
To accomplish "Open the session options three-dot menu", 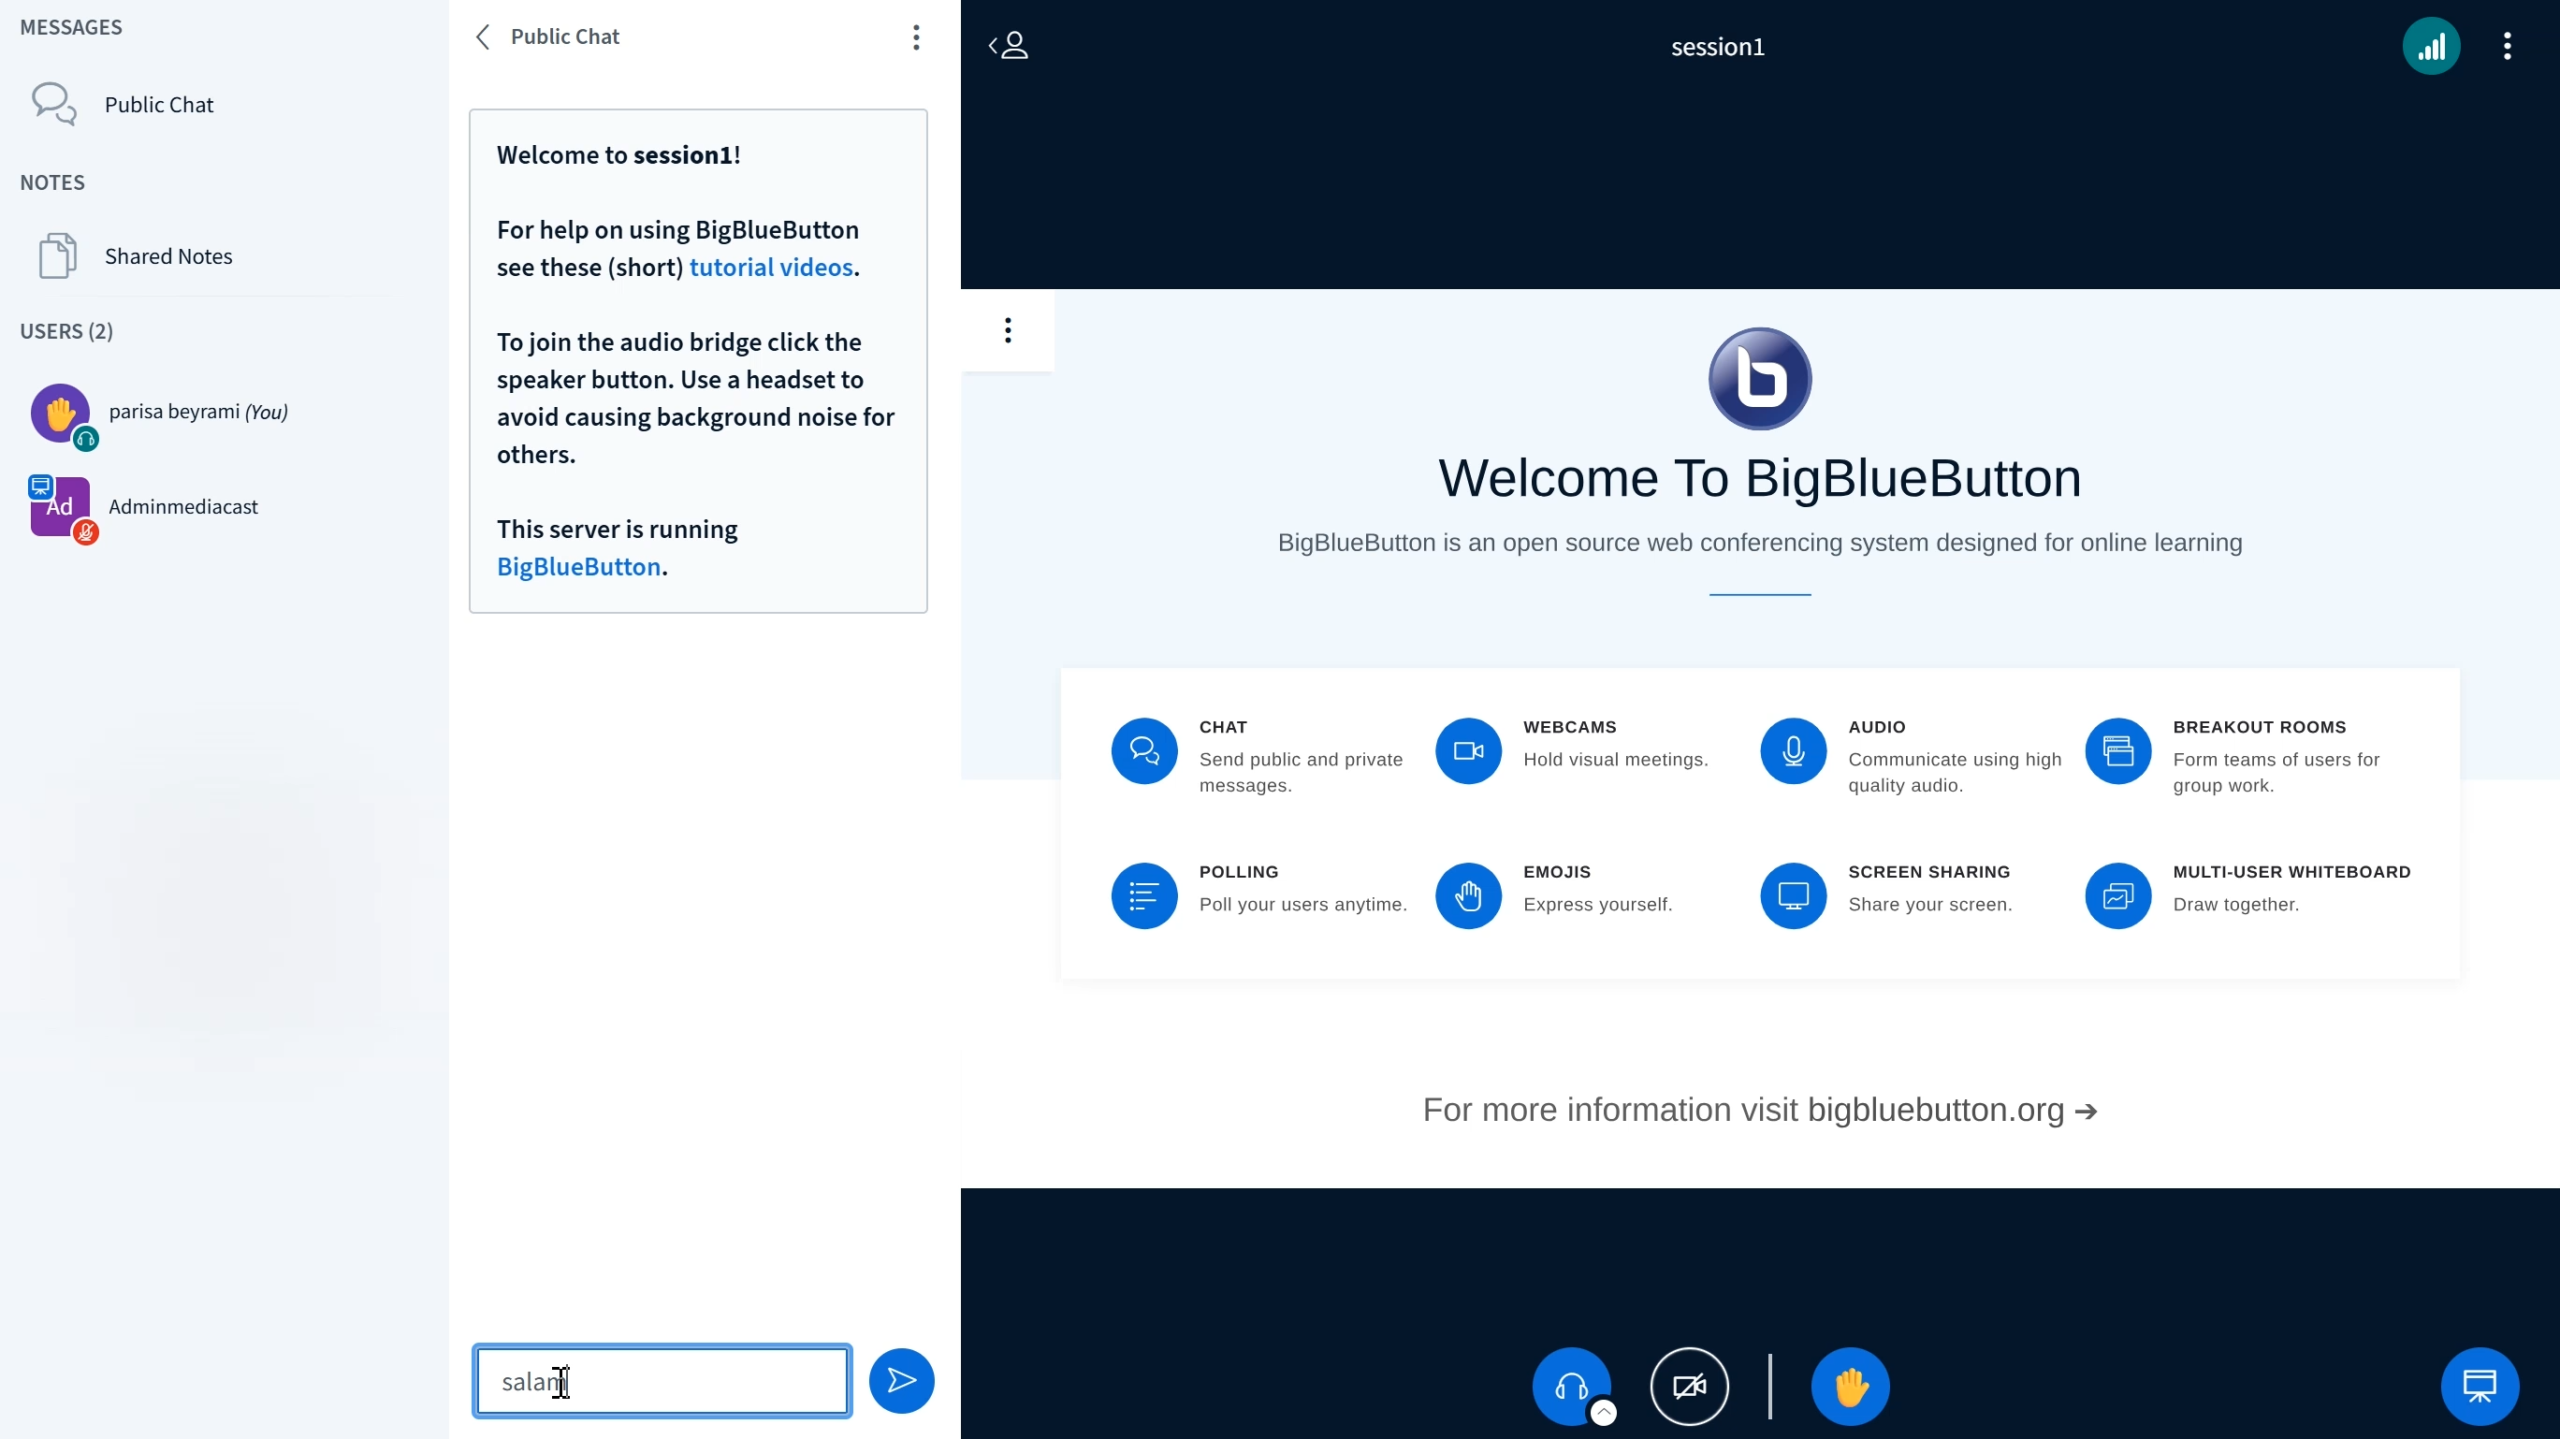I will [2506, 46].
